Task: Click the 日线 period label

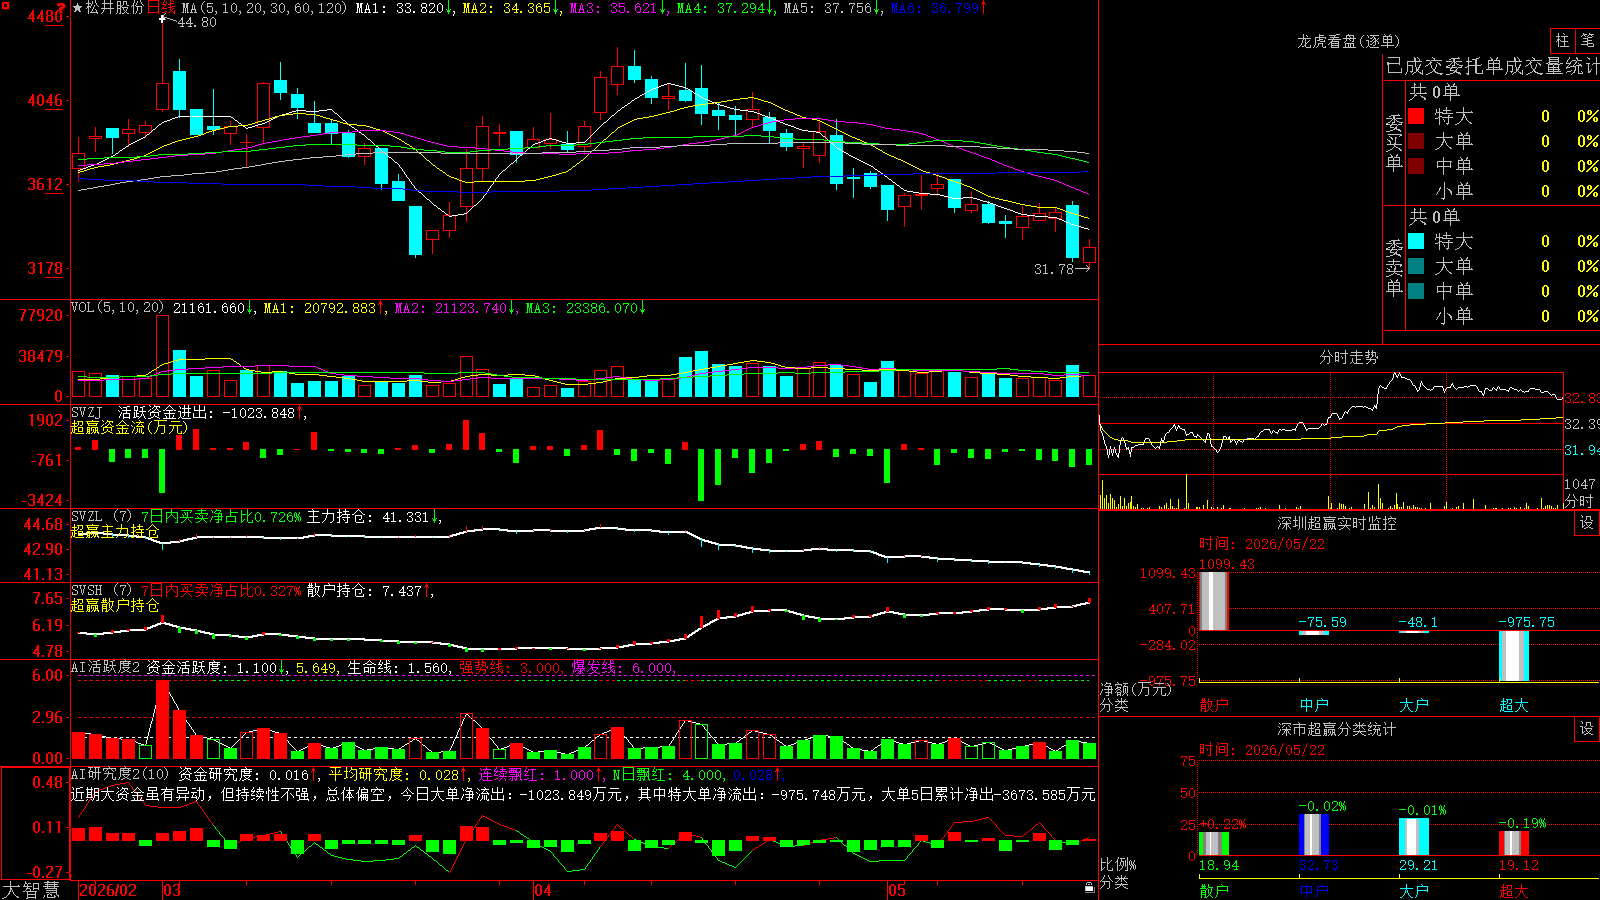Action: pos(161,8)
